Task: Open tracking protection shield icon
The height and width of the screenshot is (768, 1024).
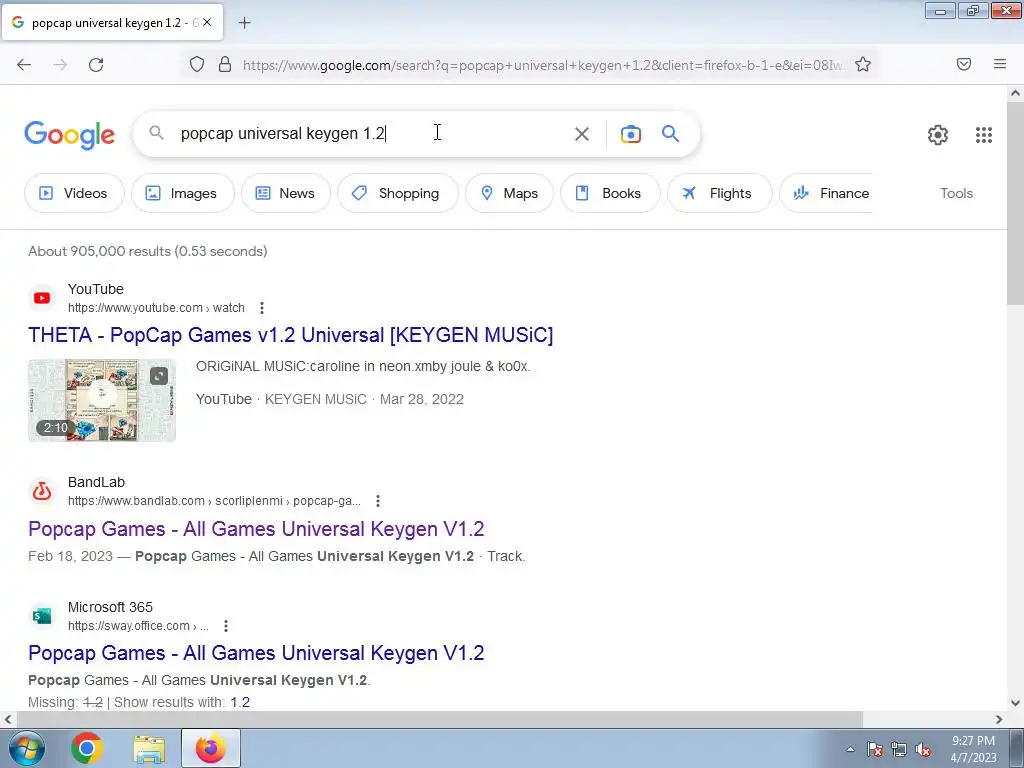Action: (x=197, y=64)
